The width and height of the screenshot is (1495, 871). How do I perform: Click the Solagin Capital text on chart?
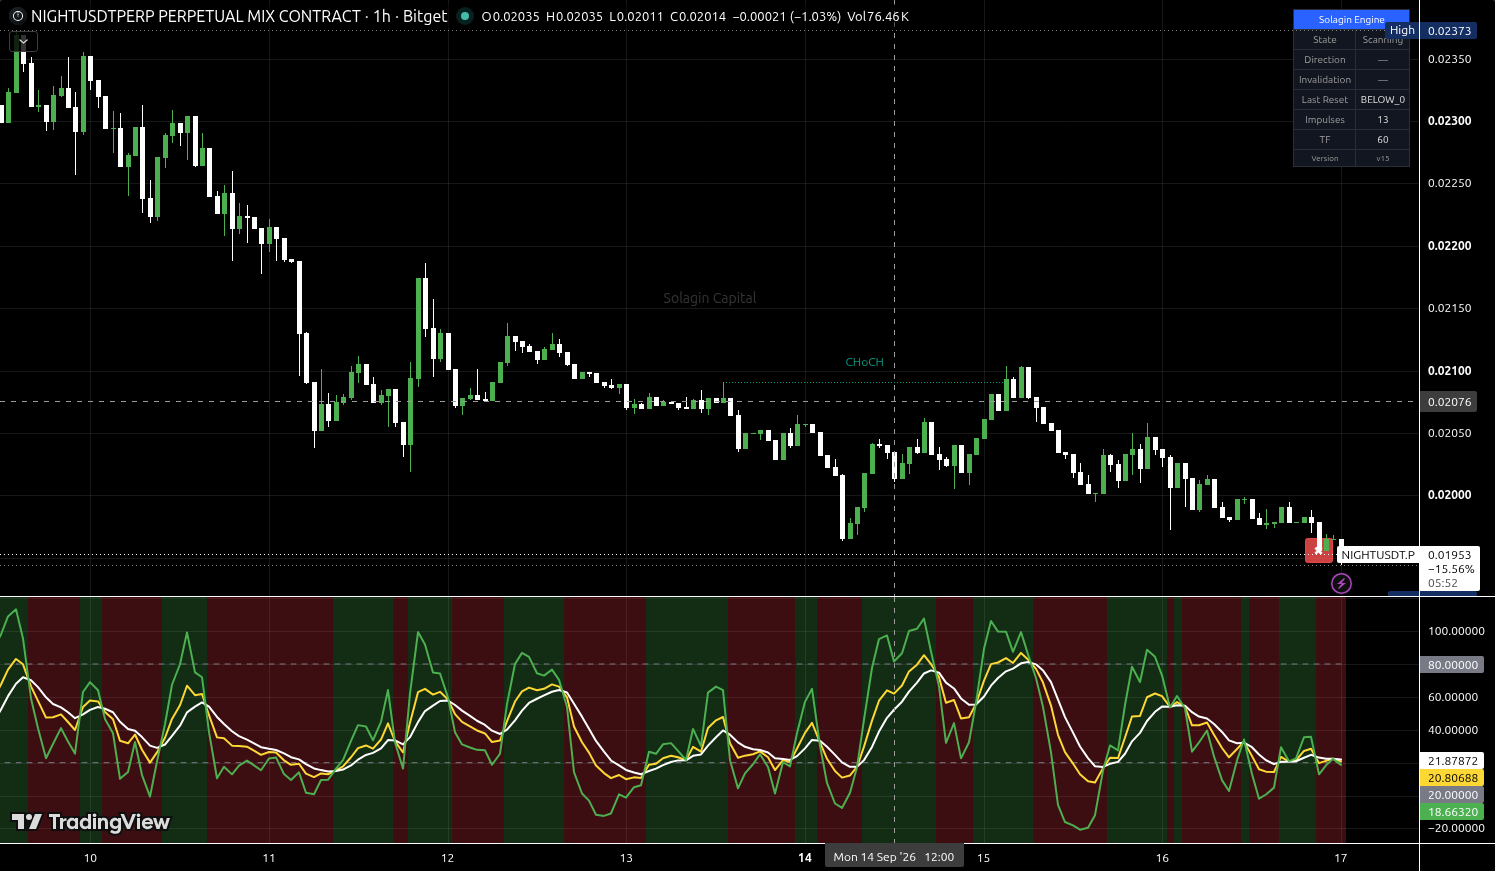[x=710, y=298]
